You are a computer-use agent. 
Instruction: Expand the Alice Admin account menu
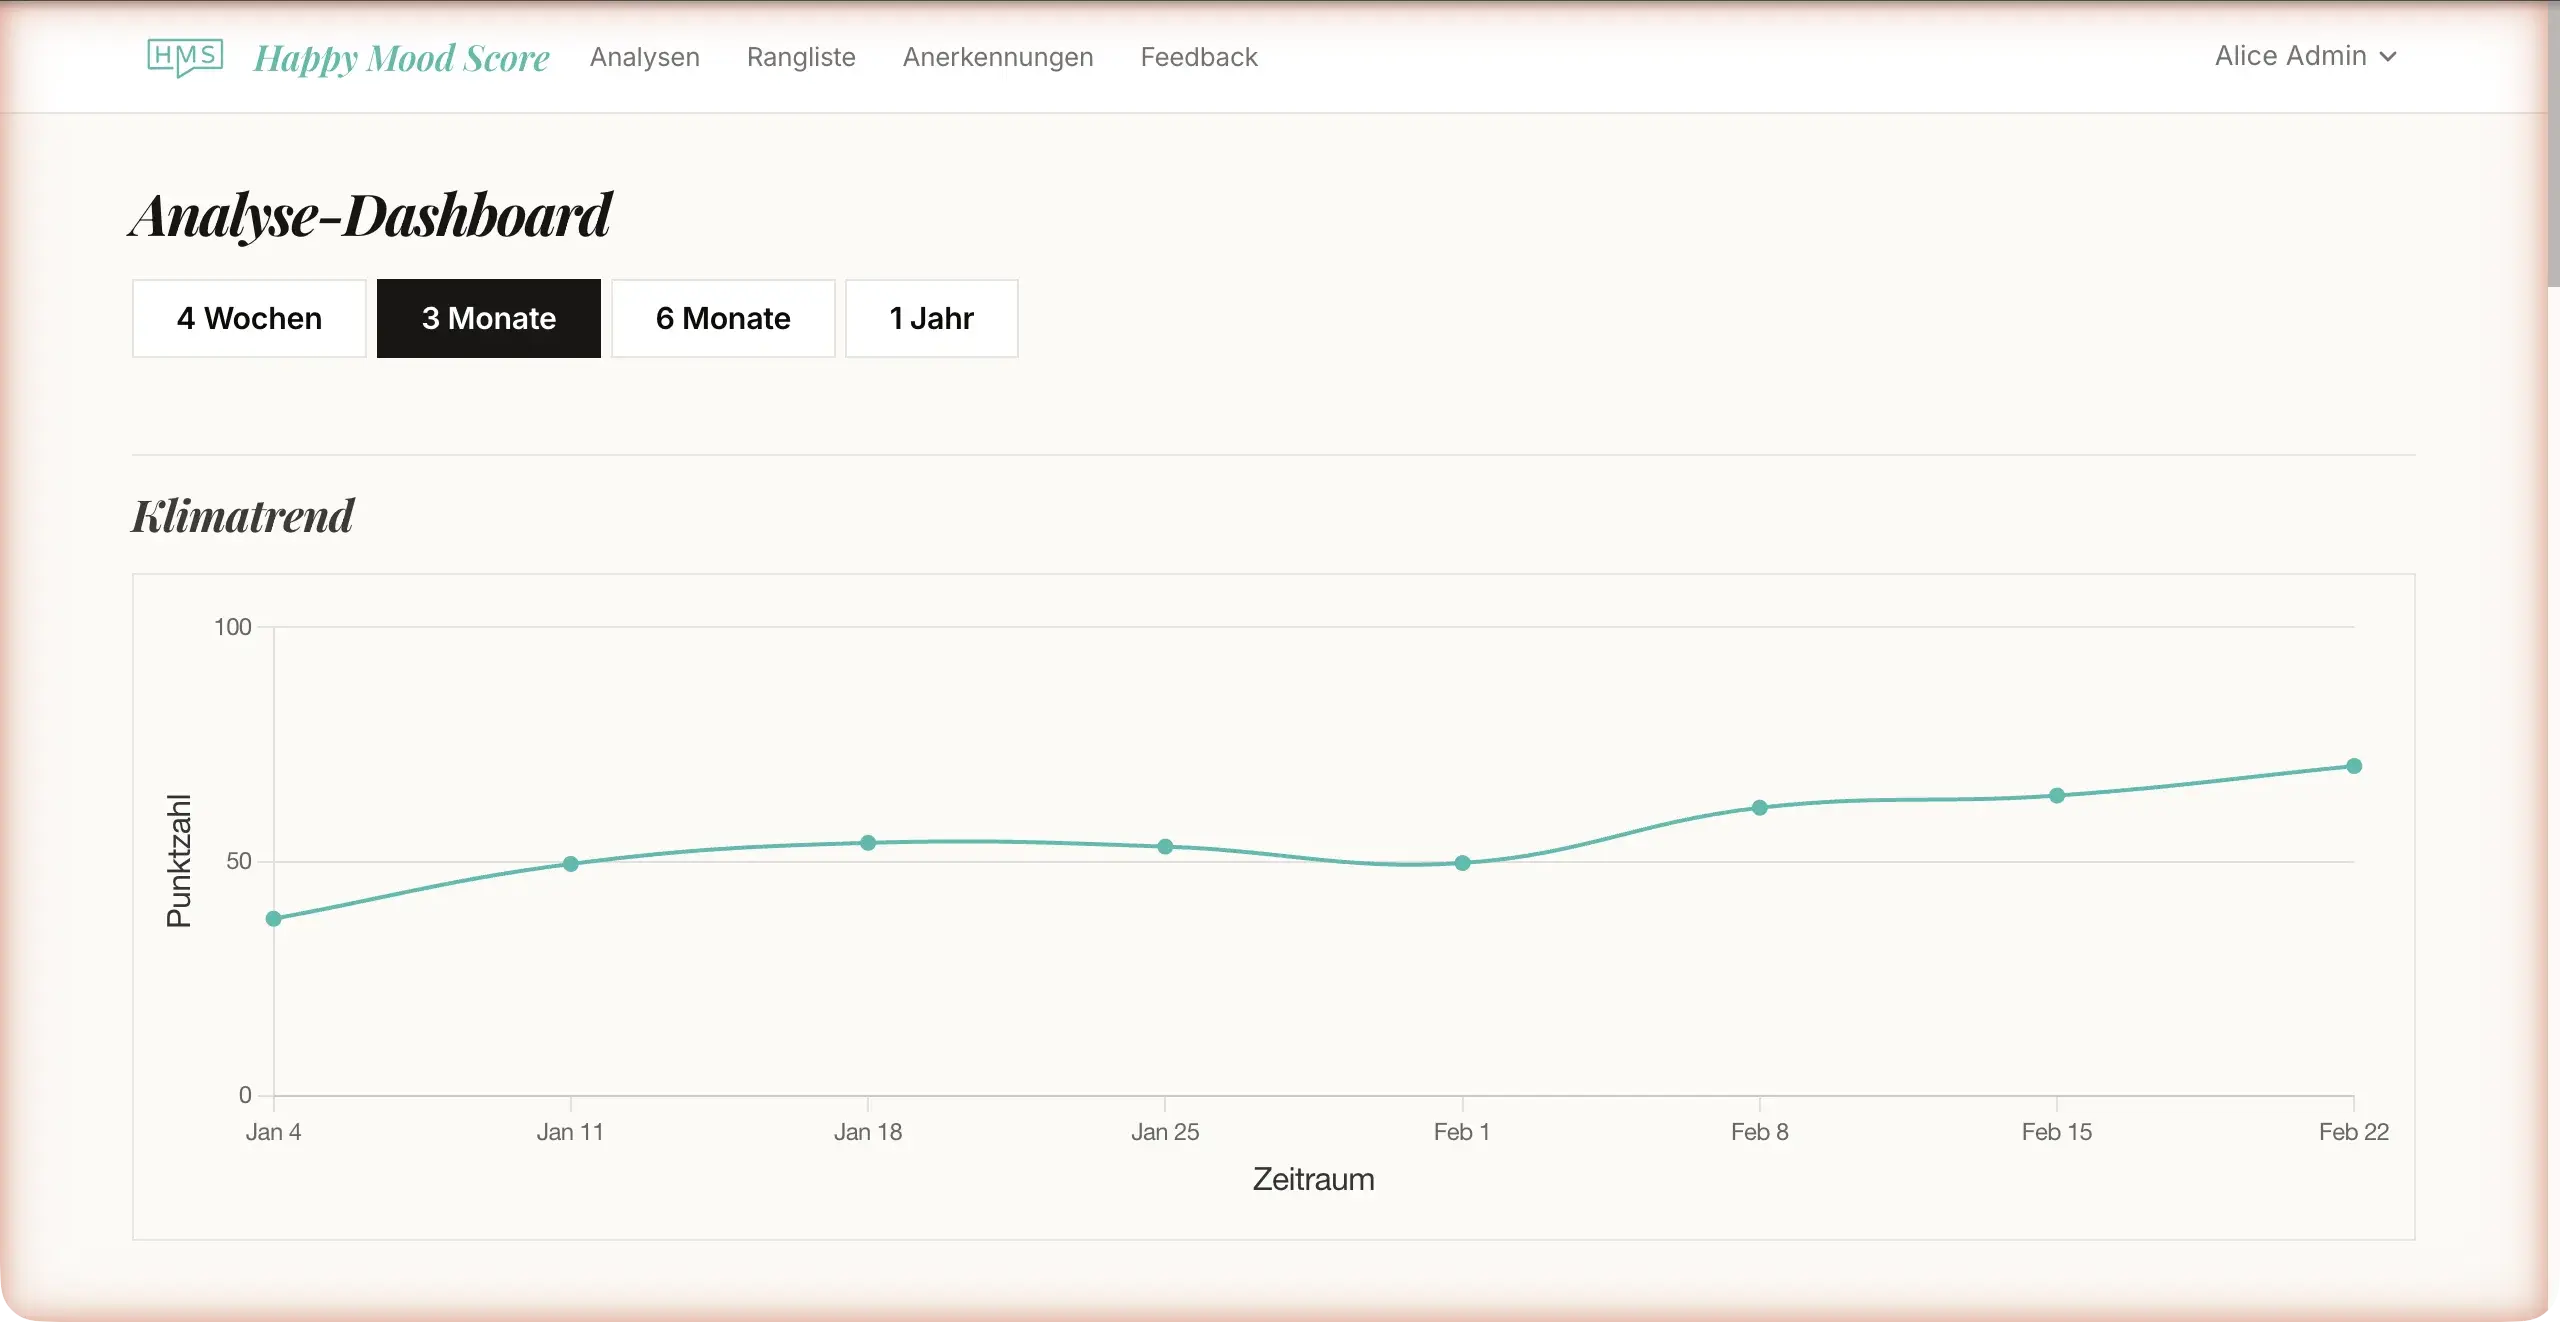[2289, 57]
